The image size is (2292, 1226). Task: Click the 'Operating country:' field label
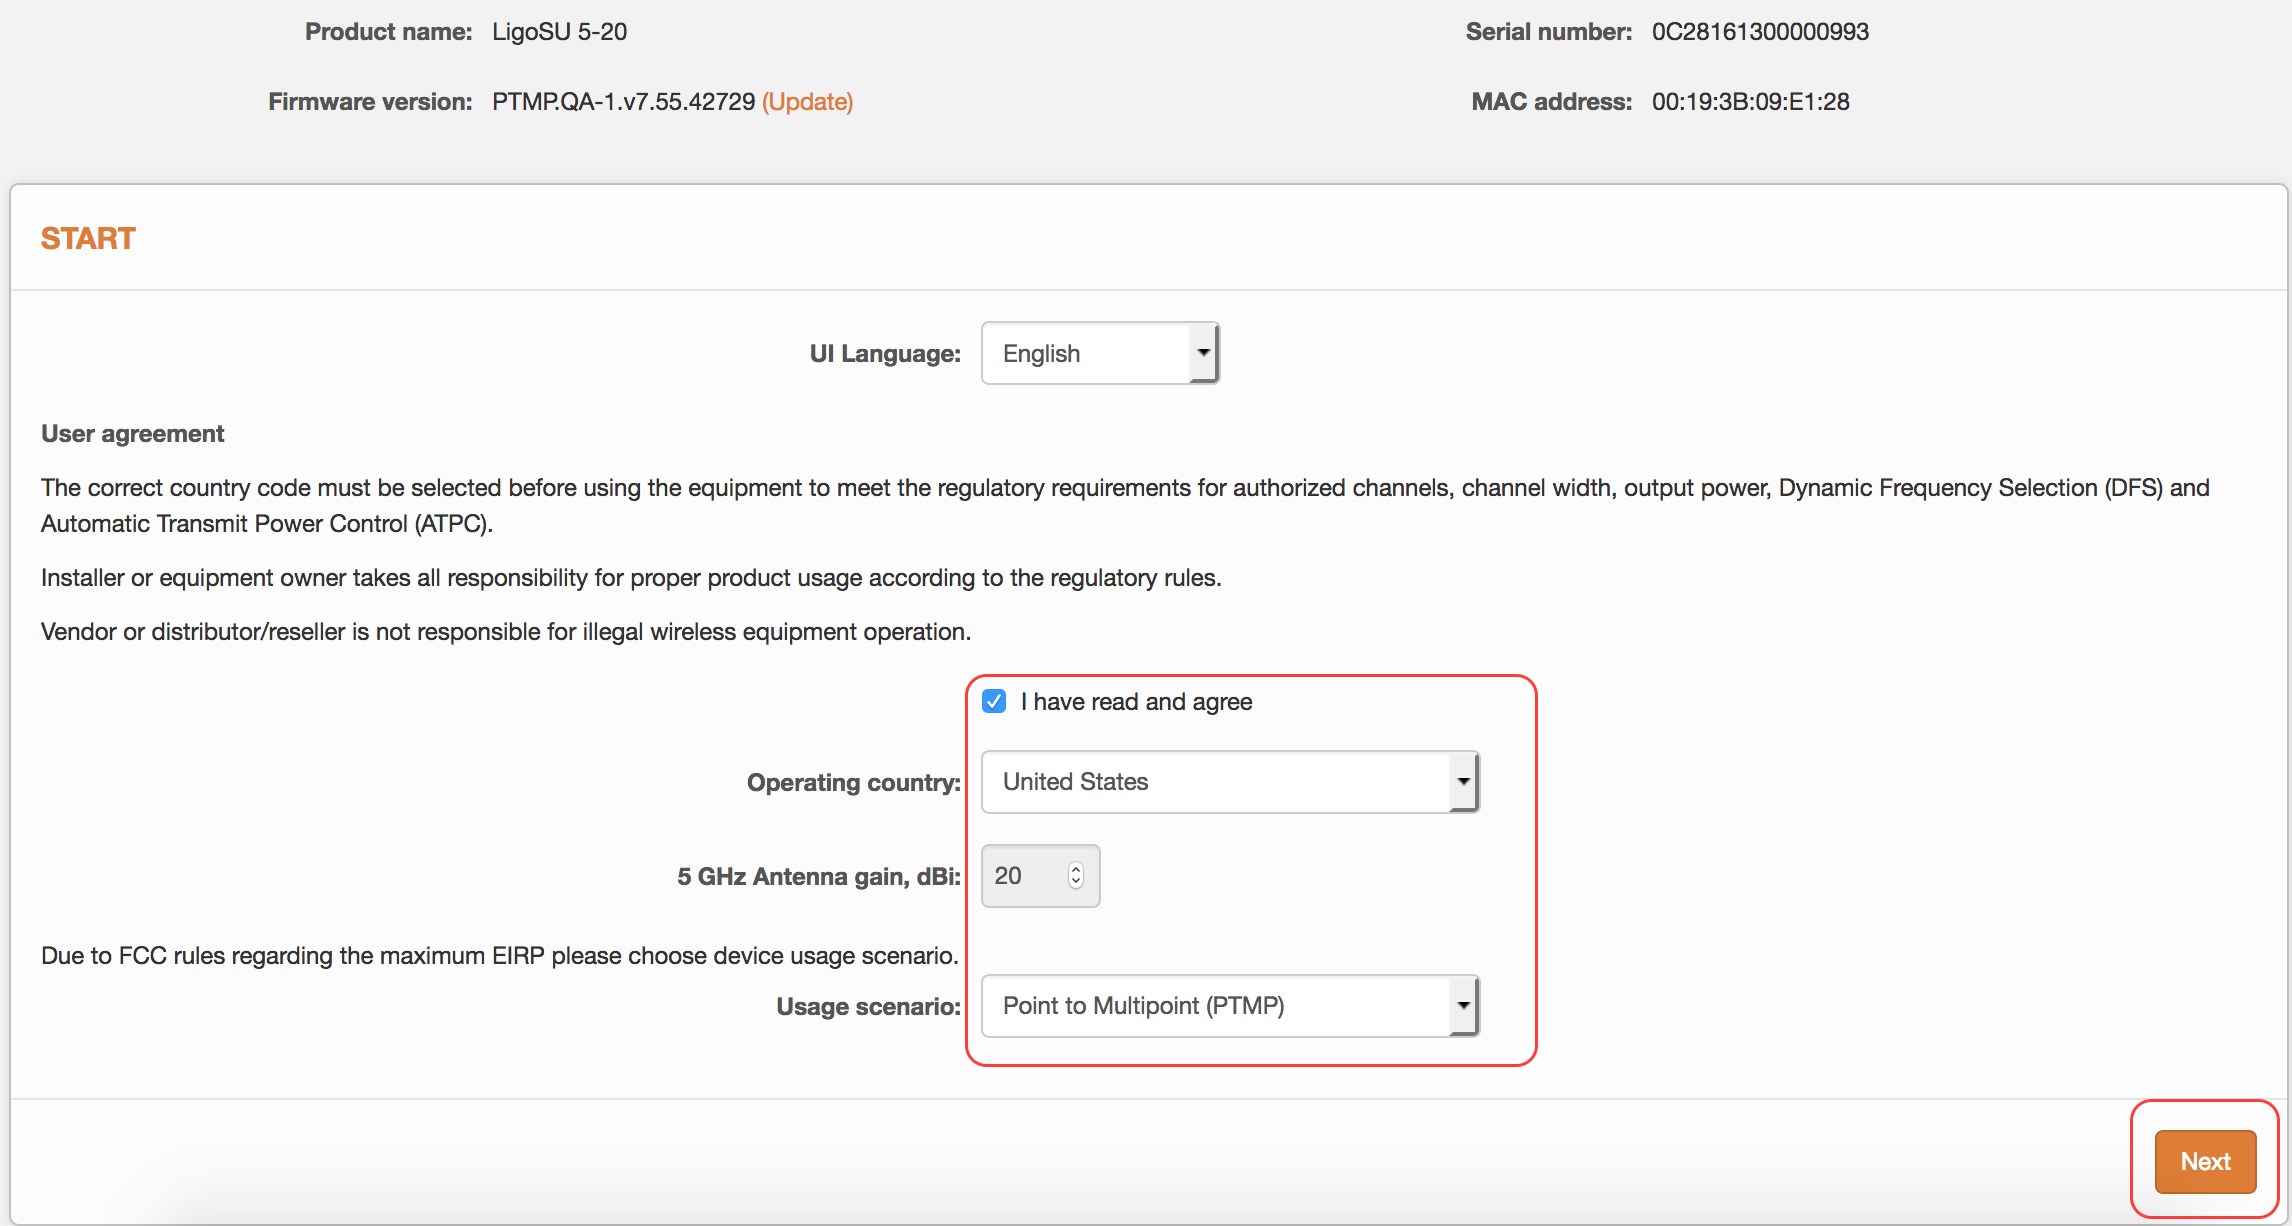pos(853,783)
